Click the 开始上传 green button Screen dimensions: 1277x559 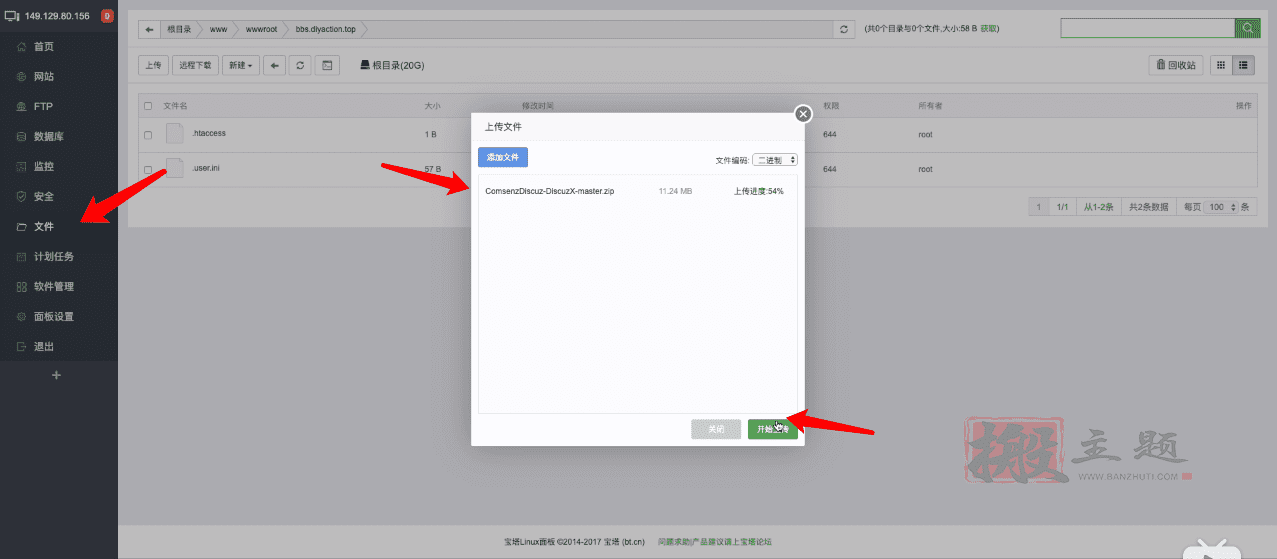[772, 429]
